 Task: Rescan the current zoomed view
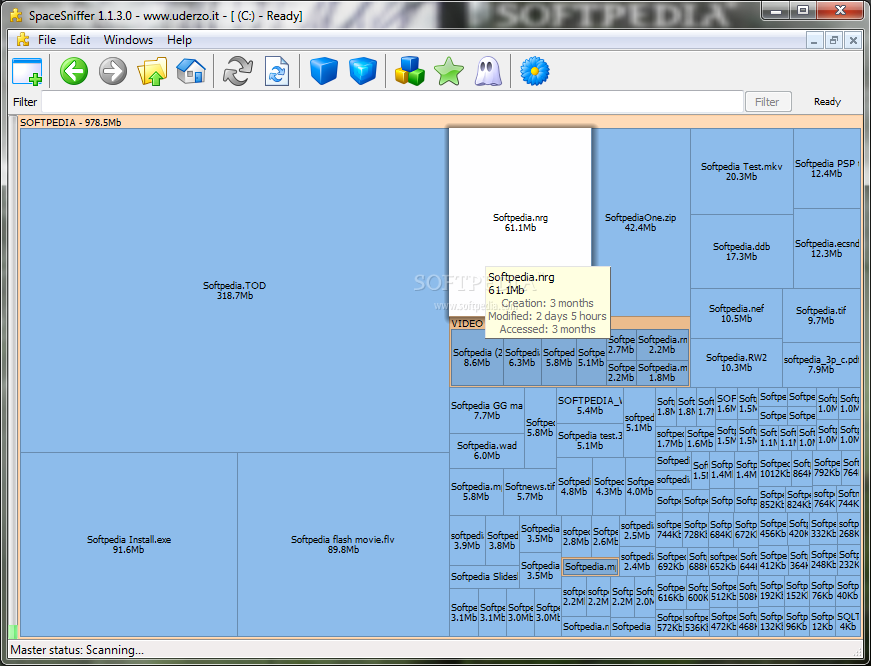pos(277,71)
